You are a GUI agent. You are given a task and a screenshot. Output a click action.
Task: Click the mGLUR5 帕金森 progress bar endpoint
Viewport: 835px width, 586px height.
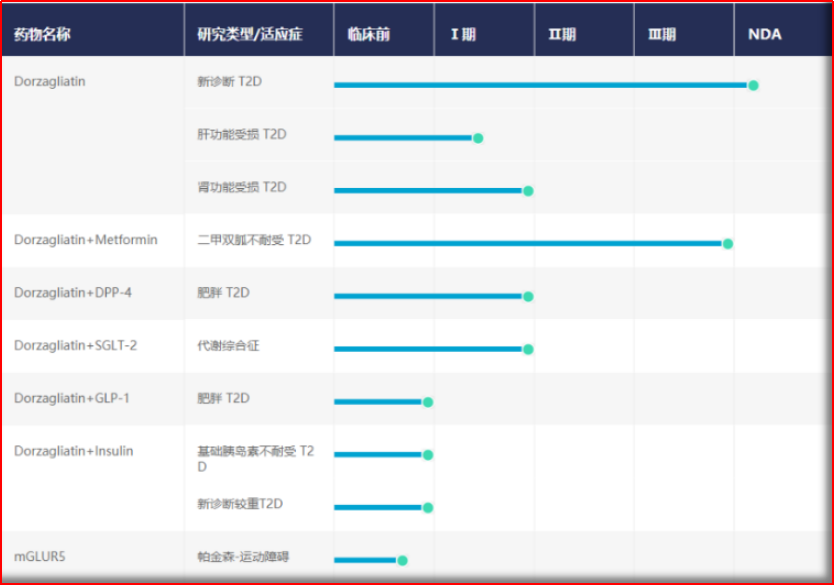pyautogui.click(x=403, y=560)
